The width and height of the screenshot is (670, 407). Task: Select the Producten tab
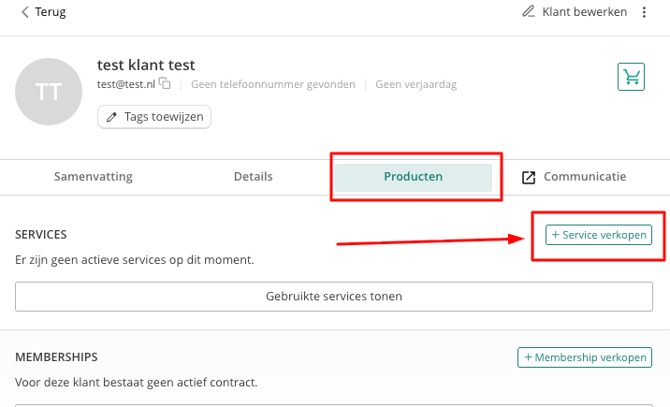pos(413,177)
